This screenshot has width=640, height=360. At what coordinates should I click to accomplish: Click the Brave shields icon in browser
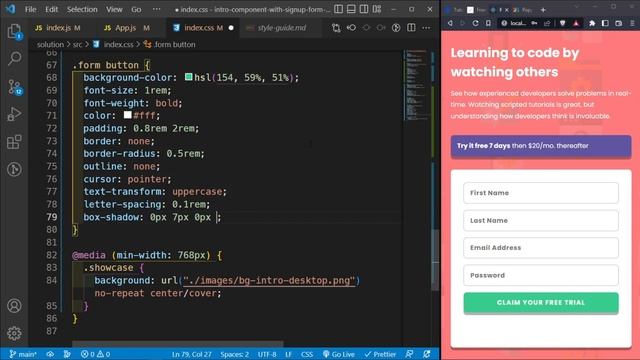[563, 23]
